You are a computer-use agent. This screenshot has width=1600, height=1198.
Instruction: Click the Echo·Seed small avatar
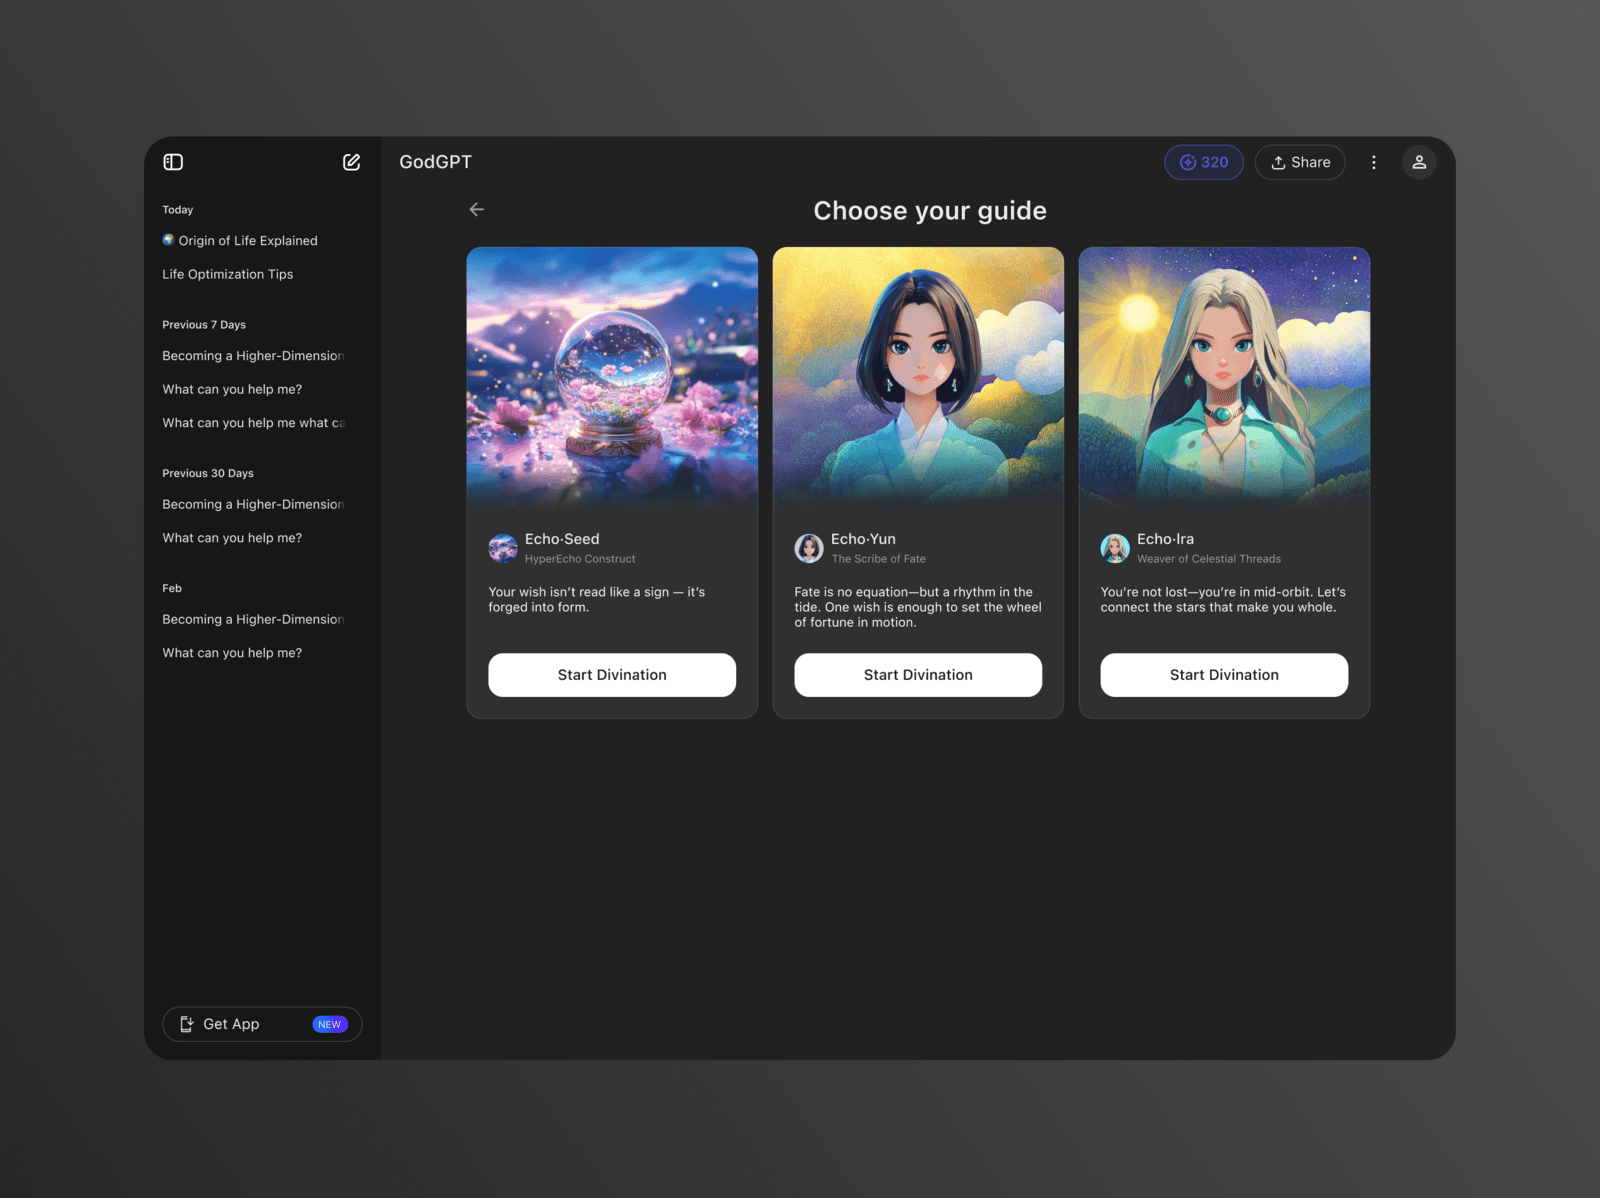502,548
